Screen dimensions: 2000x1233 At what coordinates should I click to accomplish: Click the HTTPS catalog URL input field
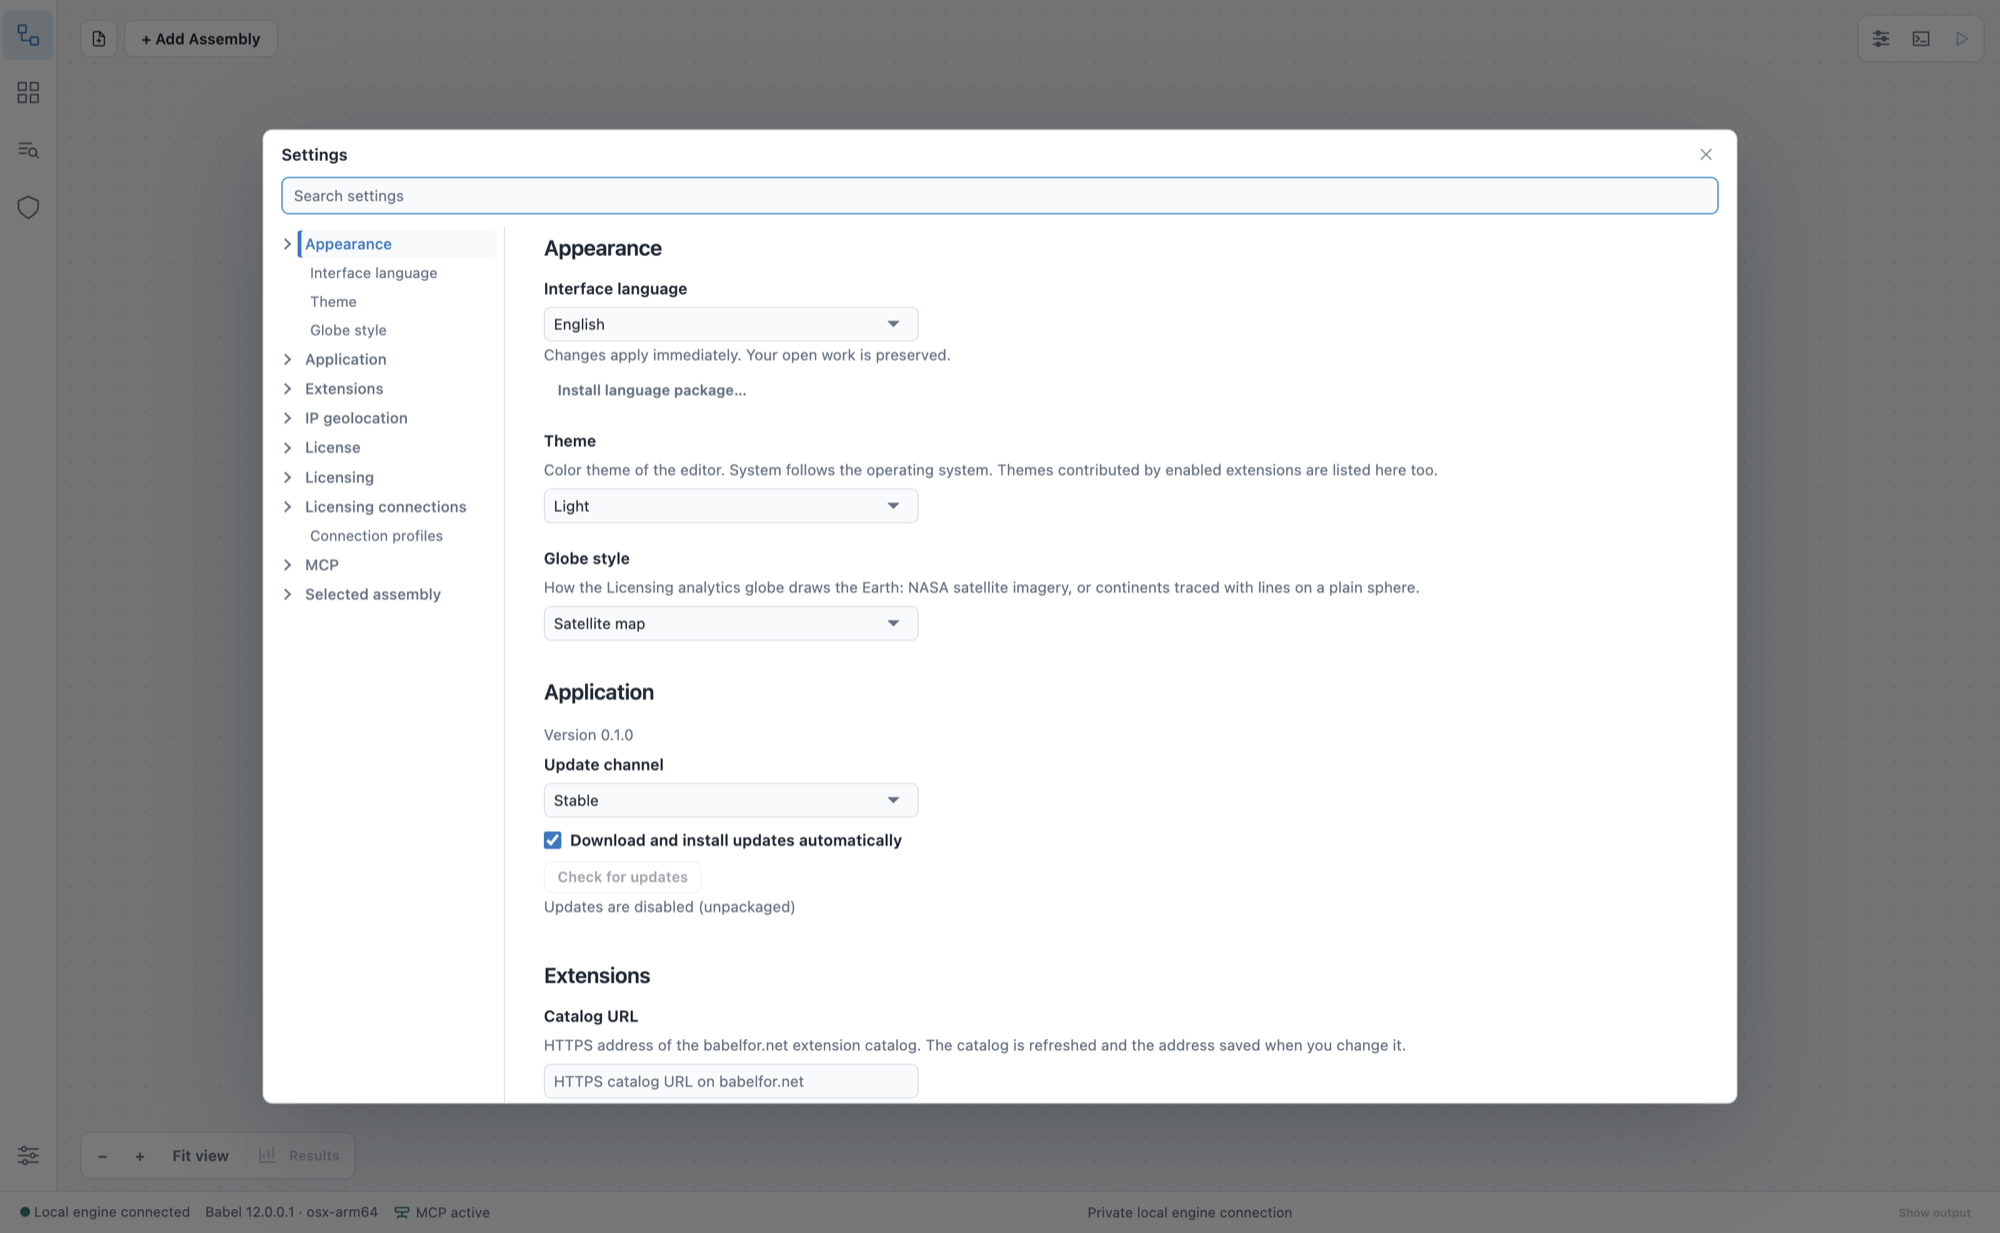730,1081
